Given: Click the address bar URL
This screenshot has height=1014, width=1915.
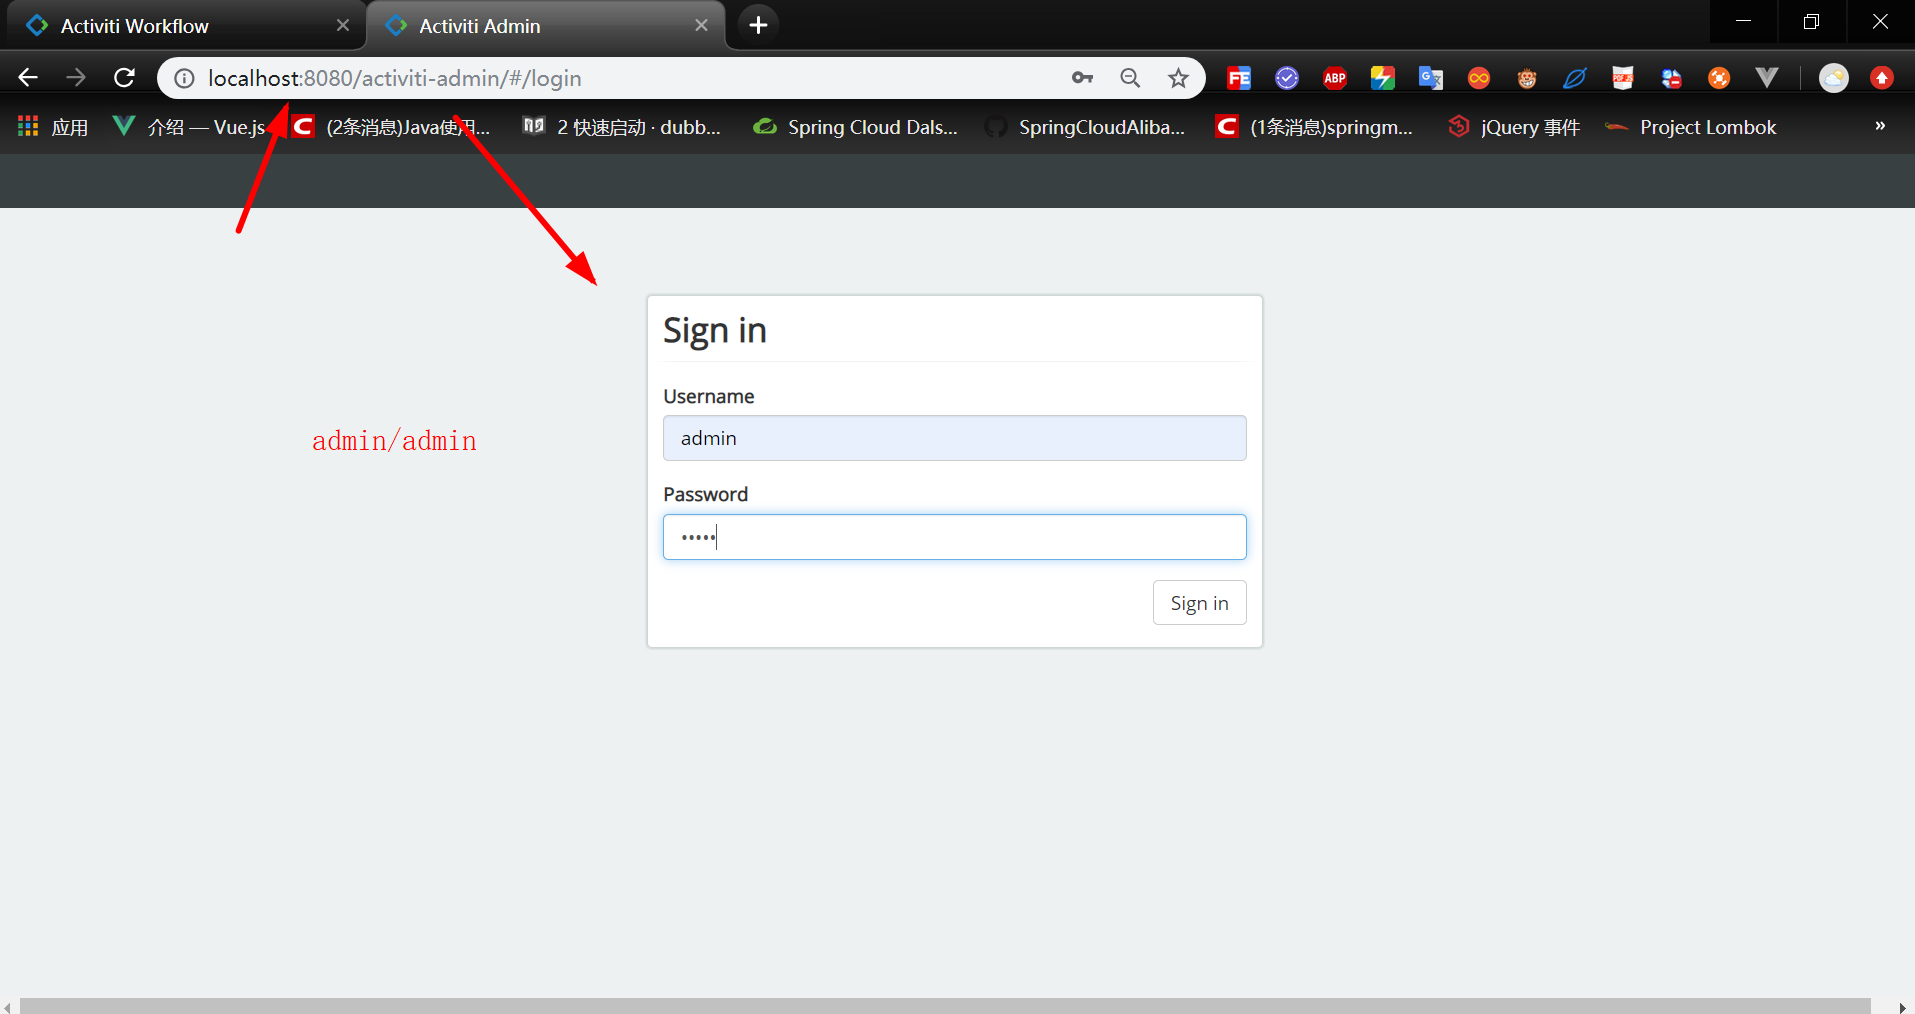Looking at the screenshot, I should pyautogui.click(x=395, y=78).
